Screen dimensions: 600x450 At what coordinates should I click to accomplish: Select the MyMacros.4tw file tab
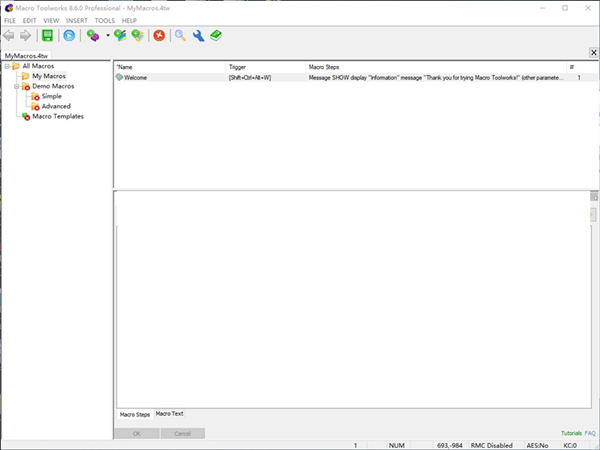click(26, 56)
